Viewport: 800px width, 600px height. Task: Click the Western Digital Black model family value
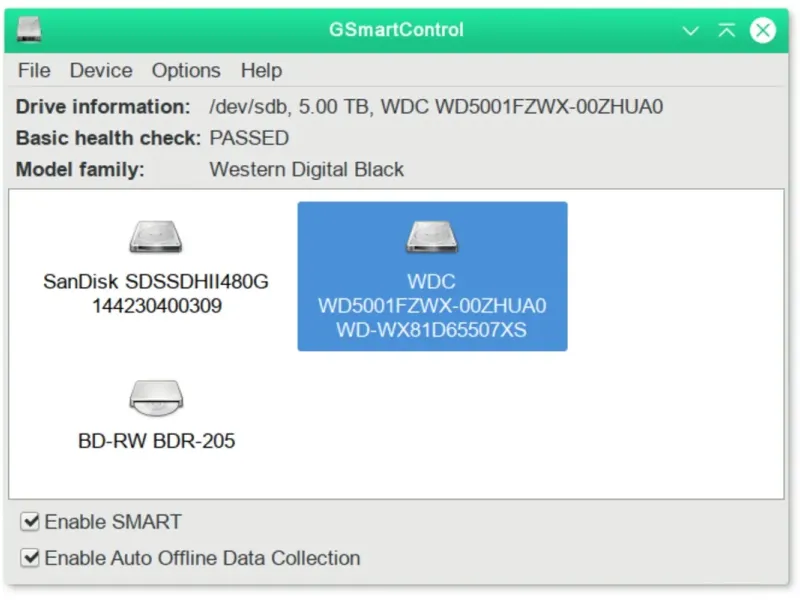307,169
